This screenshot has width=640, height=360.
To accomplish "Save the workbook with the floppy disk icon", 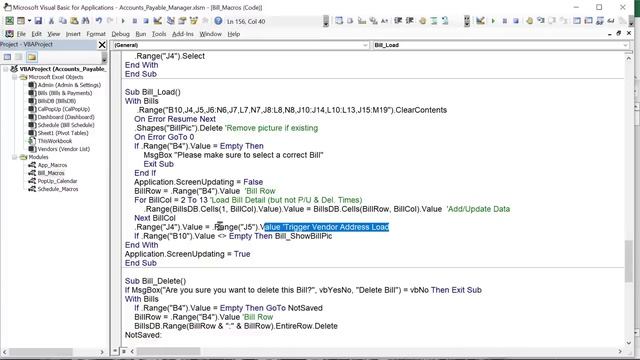I will pos(38,21).
